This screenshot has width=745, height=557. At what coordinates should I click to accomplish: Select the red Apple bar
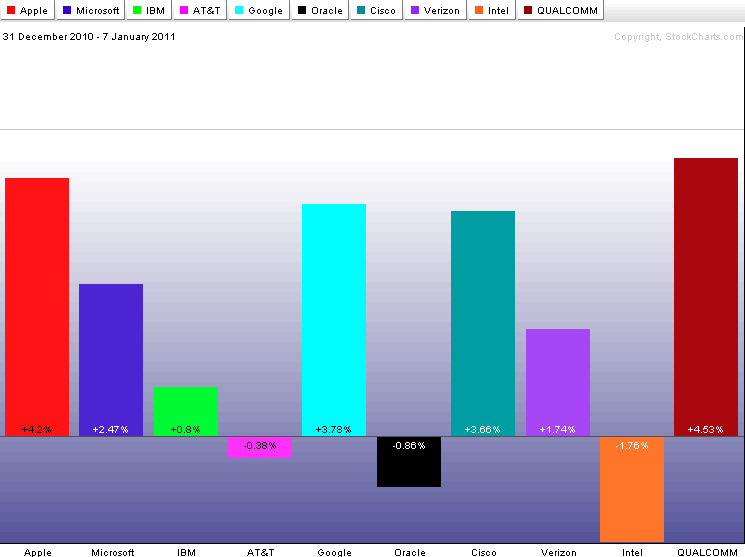37,307
